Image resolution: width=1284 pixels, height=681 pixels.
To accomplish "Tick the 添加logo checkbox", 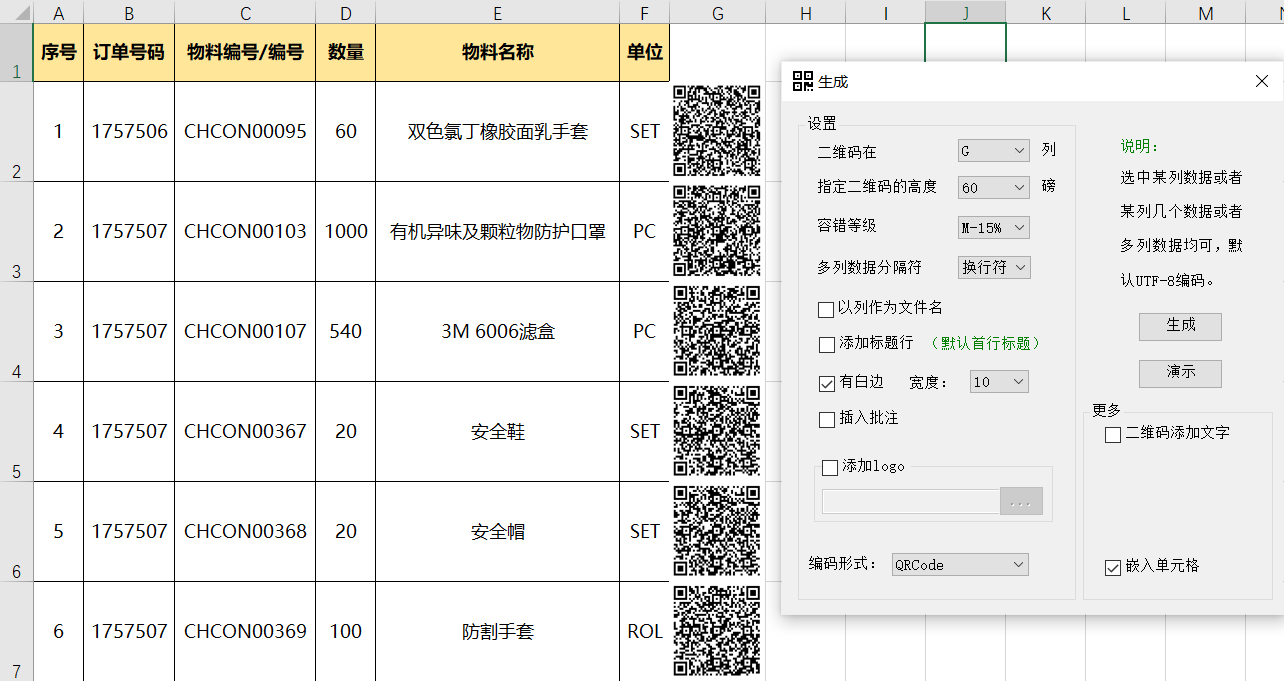I will pos(829,467).
